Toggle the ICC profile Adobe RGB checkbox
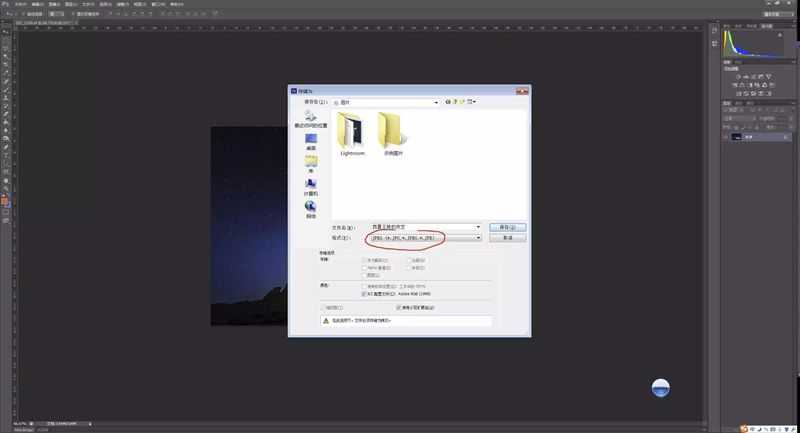This screenshot has height=433, width=800. 364,294
